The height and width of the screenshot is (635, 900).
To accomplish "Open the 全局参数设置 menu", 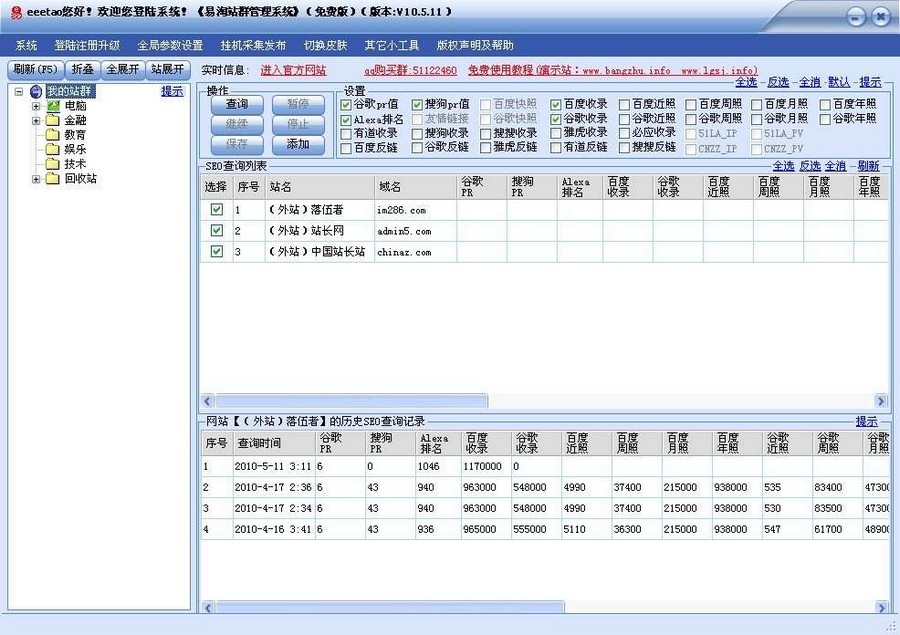I will (x=170, y=45).
